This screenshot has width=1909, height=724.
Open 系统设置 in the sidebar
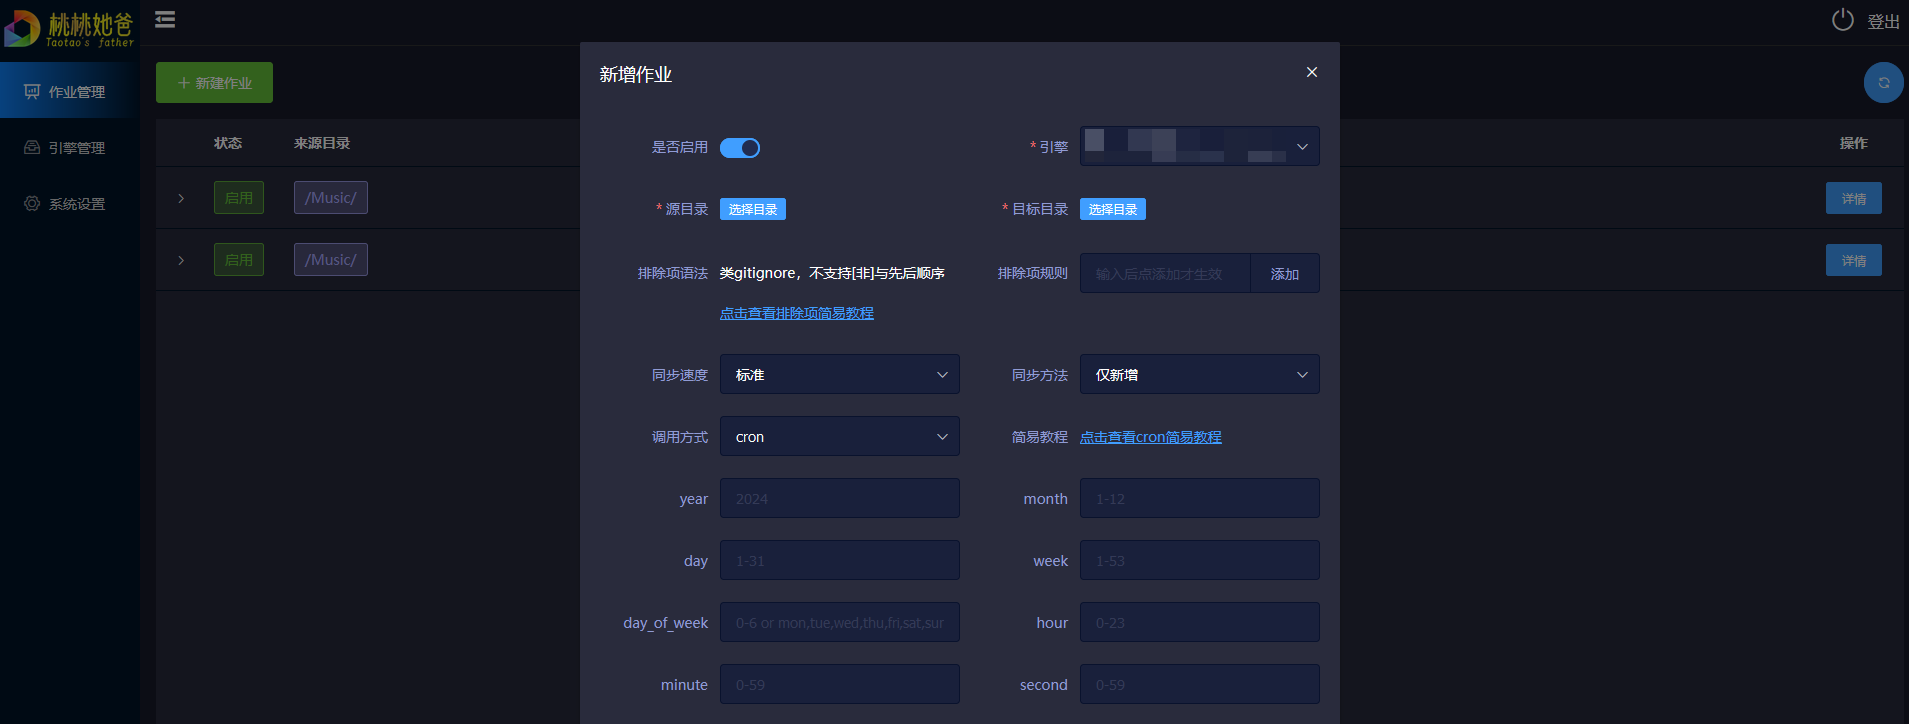(70, 204)
